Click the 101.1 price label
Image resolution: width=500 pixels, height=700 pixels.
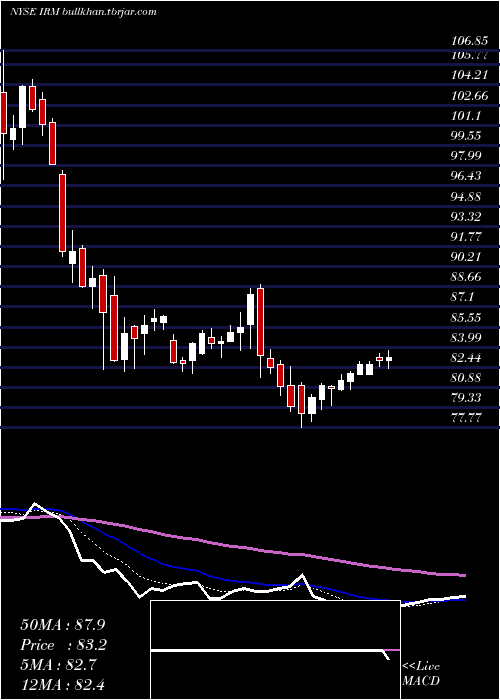point(466,116)
